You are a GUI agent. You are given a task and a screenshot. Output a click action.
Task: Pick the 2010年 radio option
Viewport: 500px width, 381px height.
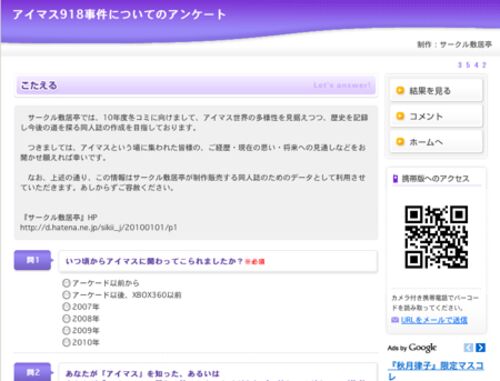click(x=66, y=342)
